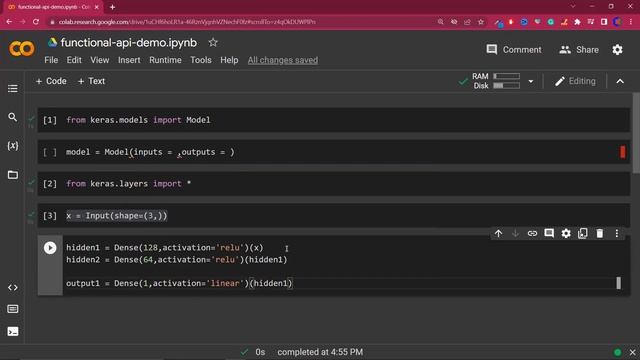This screenshot has width=640, height=360.
Task: Open more cell actions menu
Action: [x=616, y=233]
